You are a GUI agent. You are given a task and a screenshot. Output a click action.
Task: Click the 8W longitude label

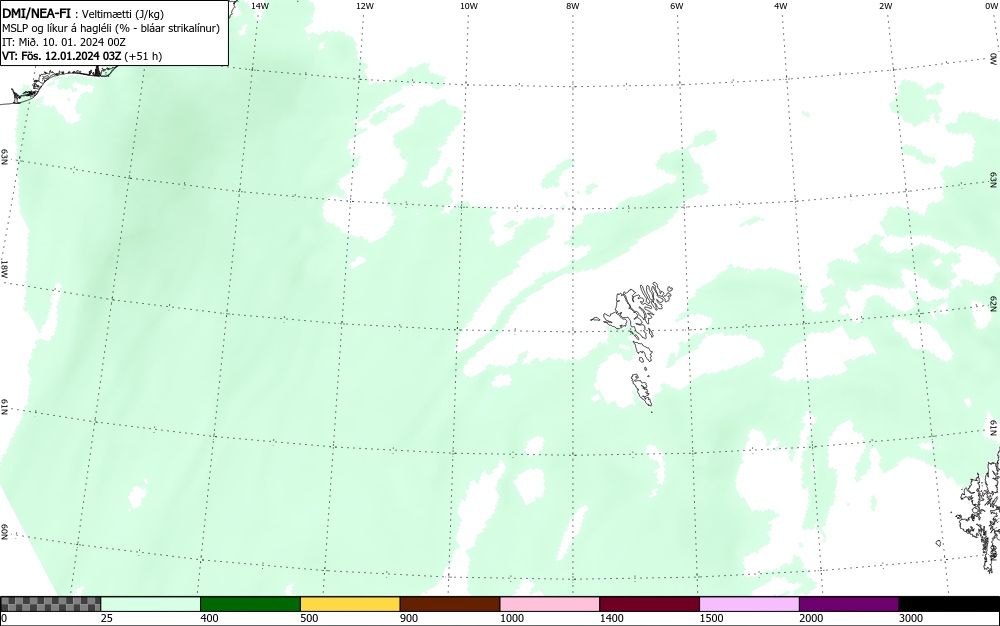(x=572, y=6)
